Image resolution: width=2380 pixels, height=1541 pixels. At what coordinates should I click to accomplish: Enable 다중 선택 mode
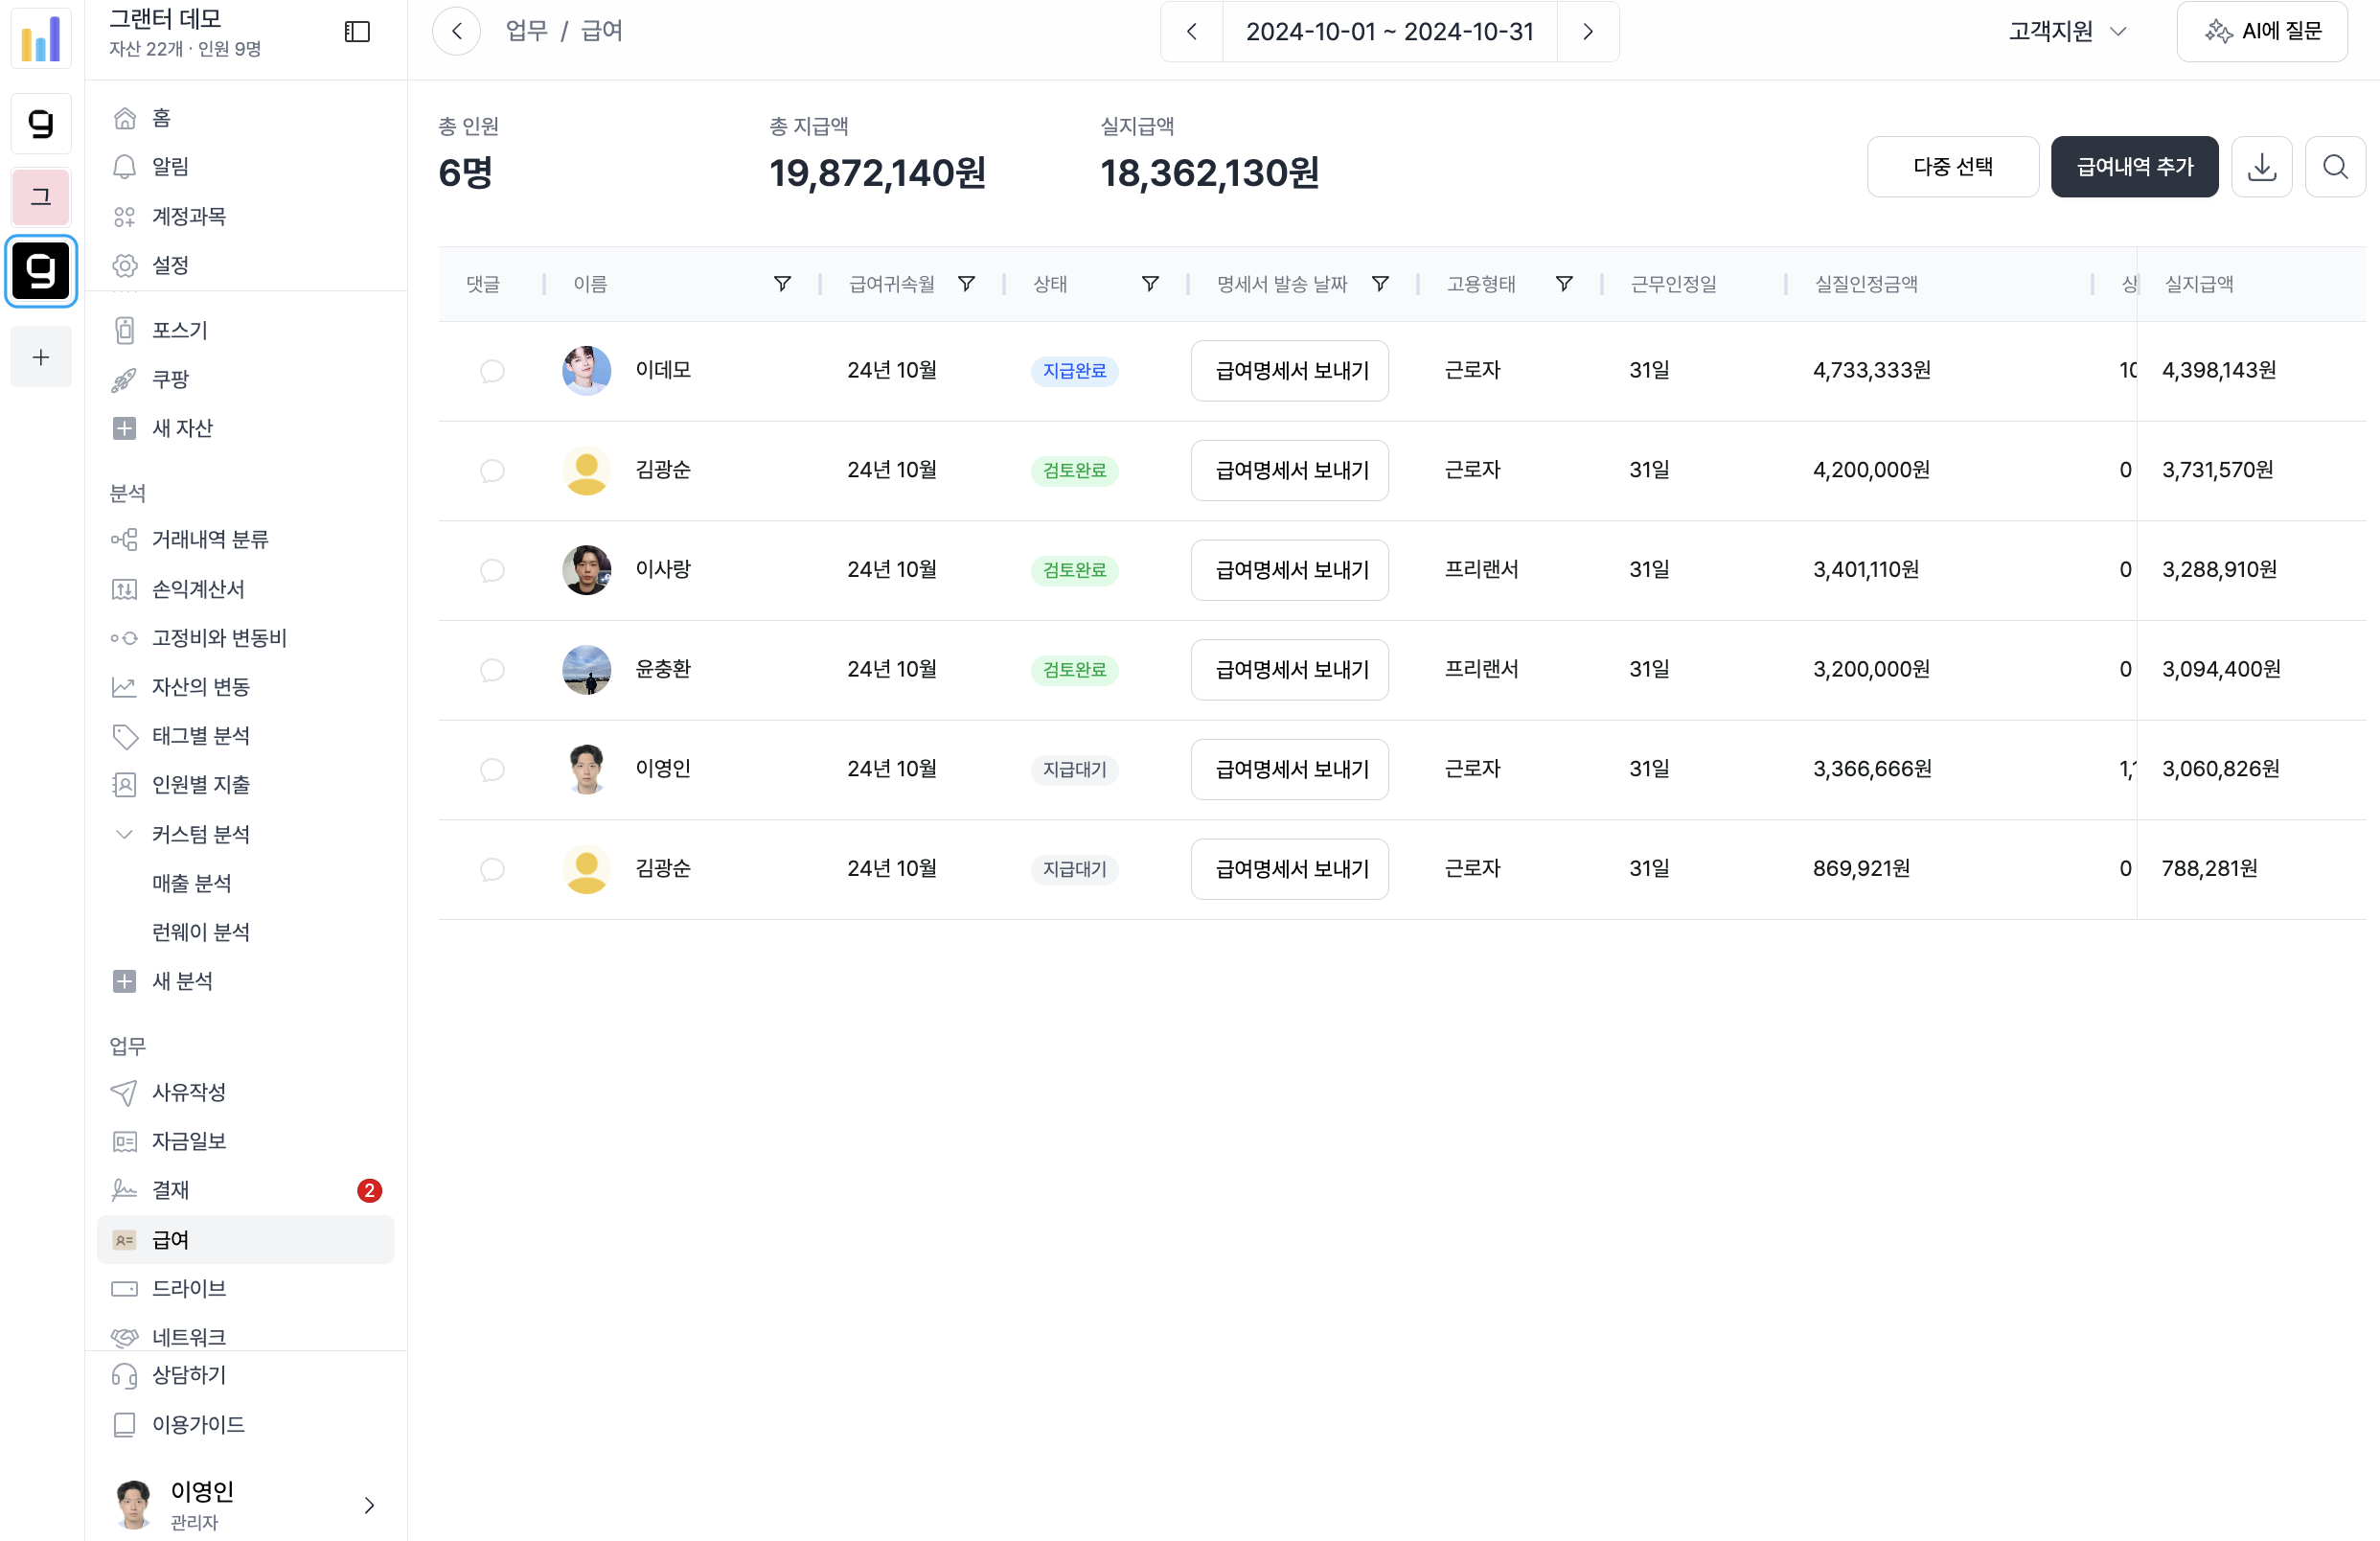click(x=1952, y=167)
